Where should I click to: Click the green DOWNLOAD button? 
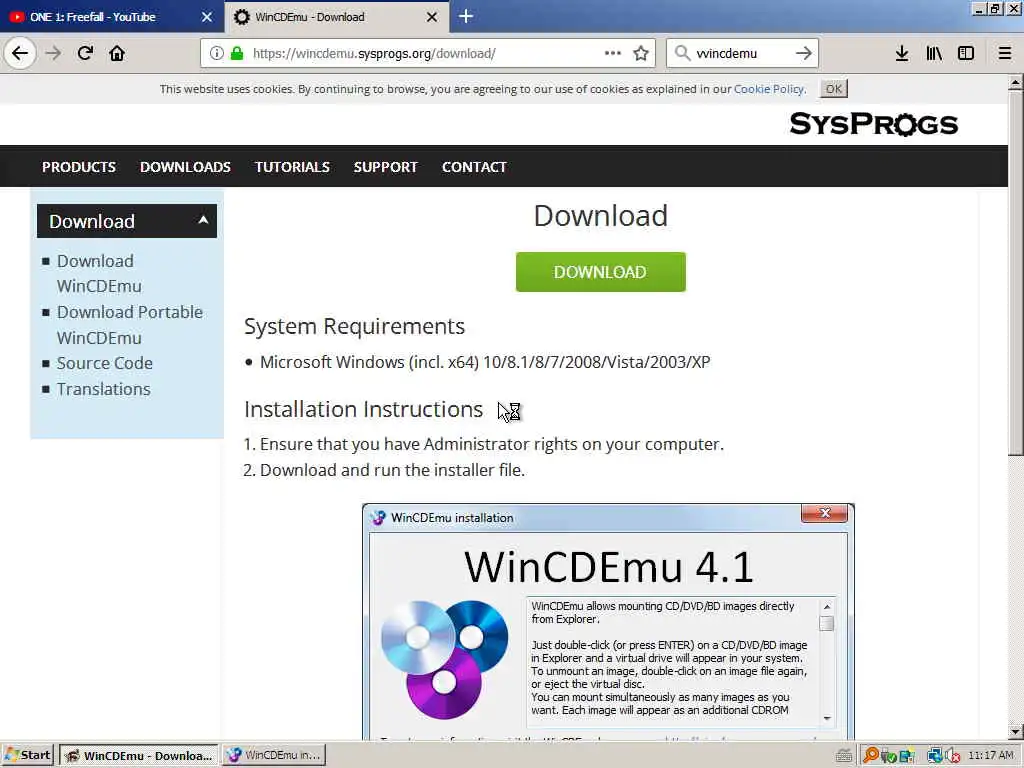point(600,272)
